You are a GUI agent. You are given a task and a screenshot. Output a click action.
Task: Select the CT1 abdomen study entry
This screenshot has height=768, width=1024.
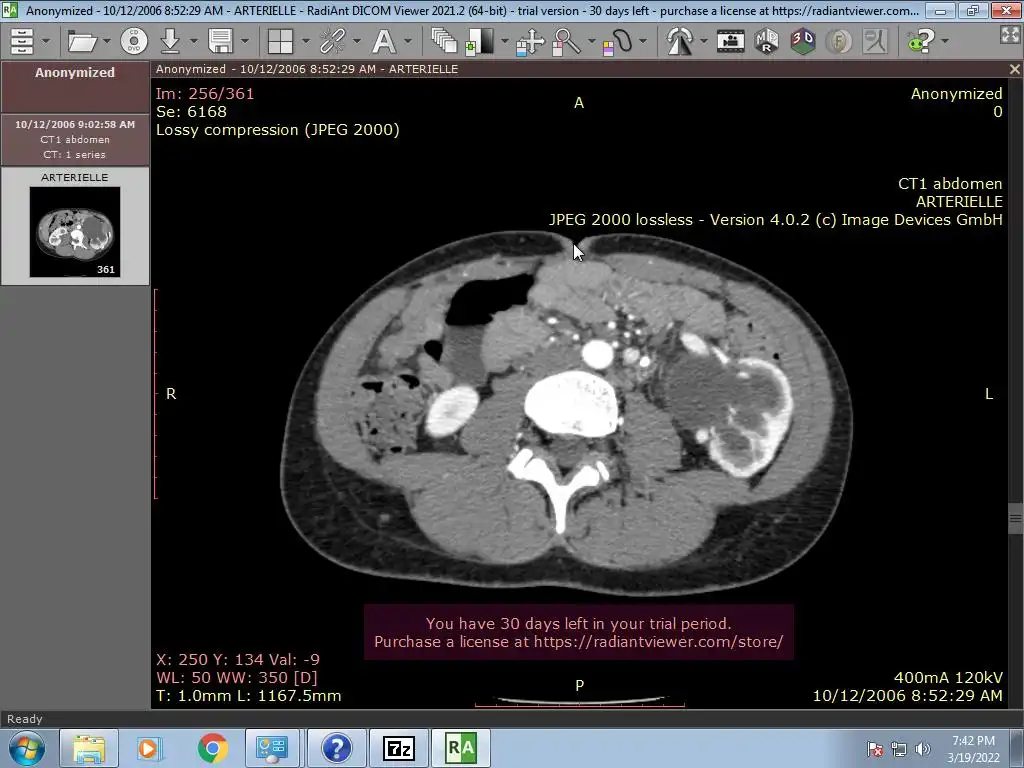tap(75, 139)
